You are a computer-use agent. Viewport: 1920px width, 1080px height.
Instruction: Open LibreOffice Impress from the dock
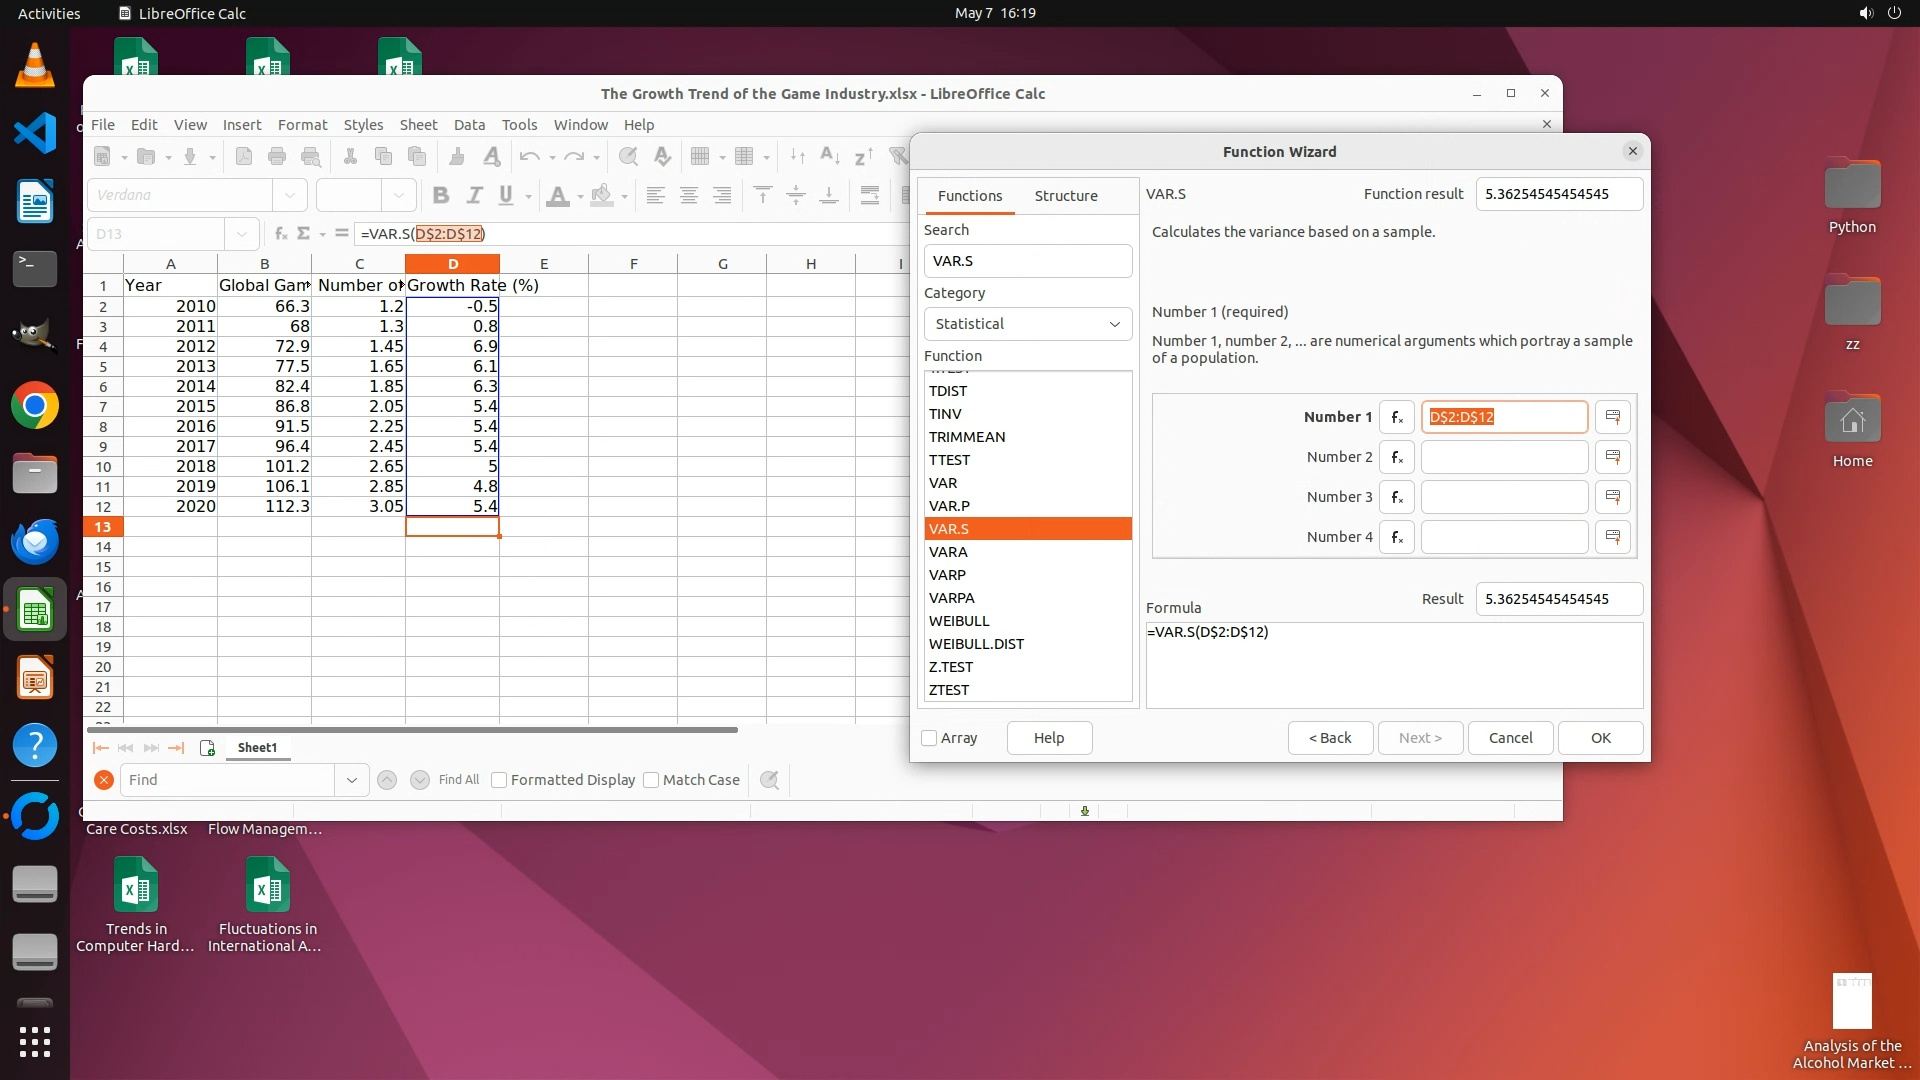pos(35,679)
